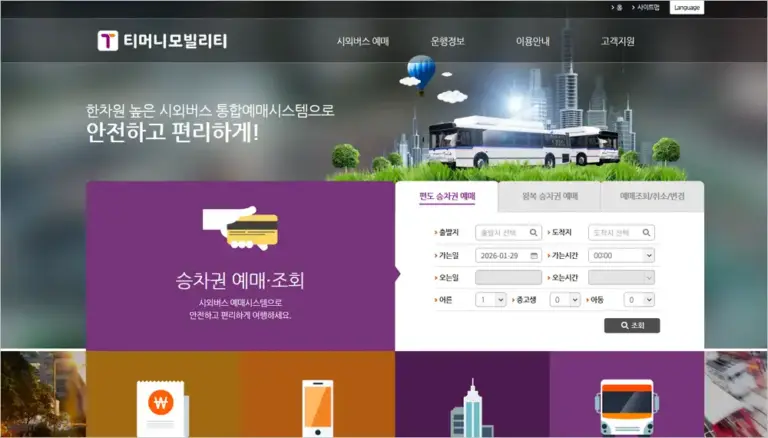Click the 티머니모빌리티 logo text
The width and height of the screenshot is (768, 438).
click(175, 41)
